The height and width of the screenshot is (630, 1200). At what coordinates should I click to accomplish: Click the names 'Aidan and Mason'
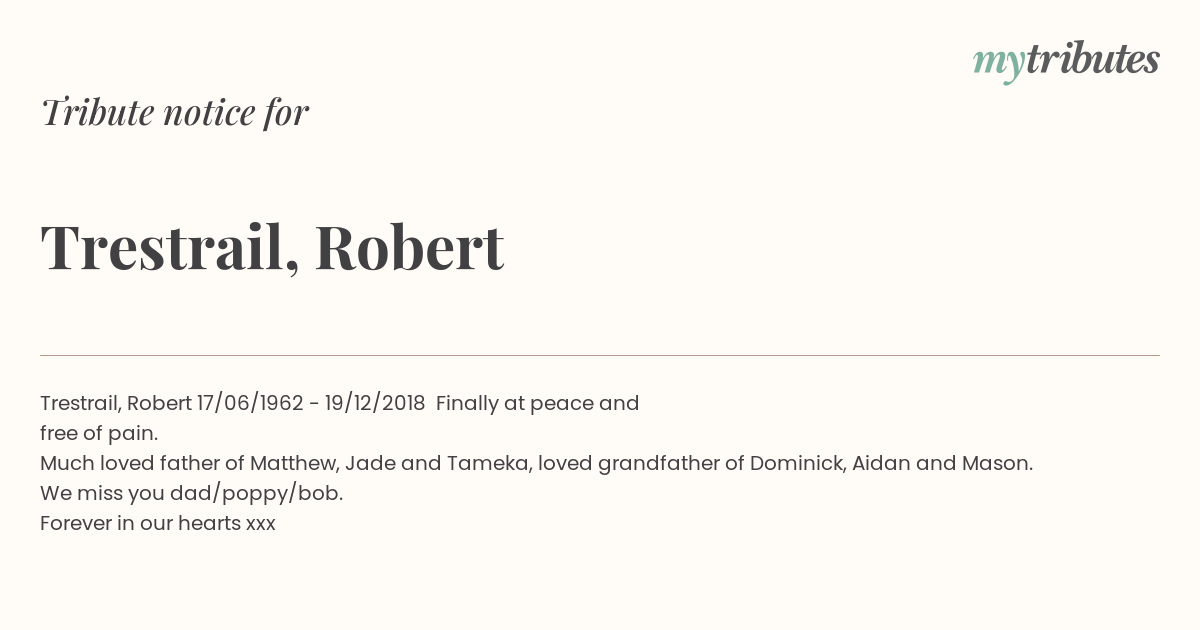coord(940,463)
